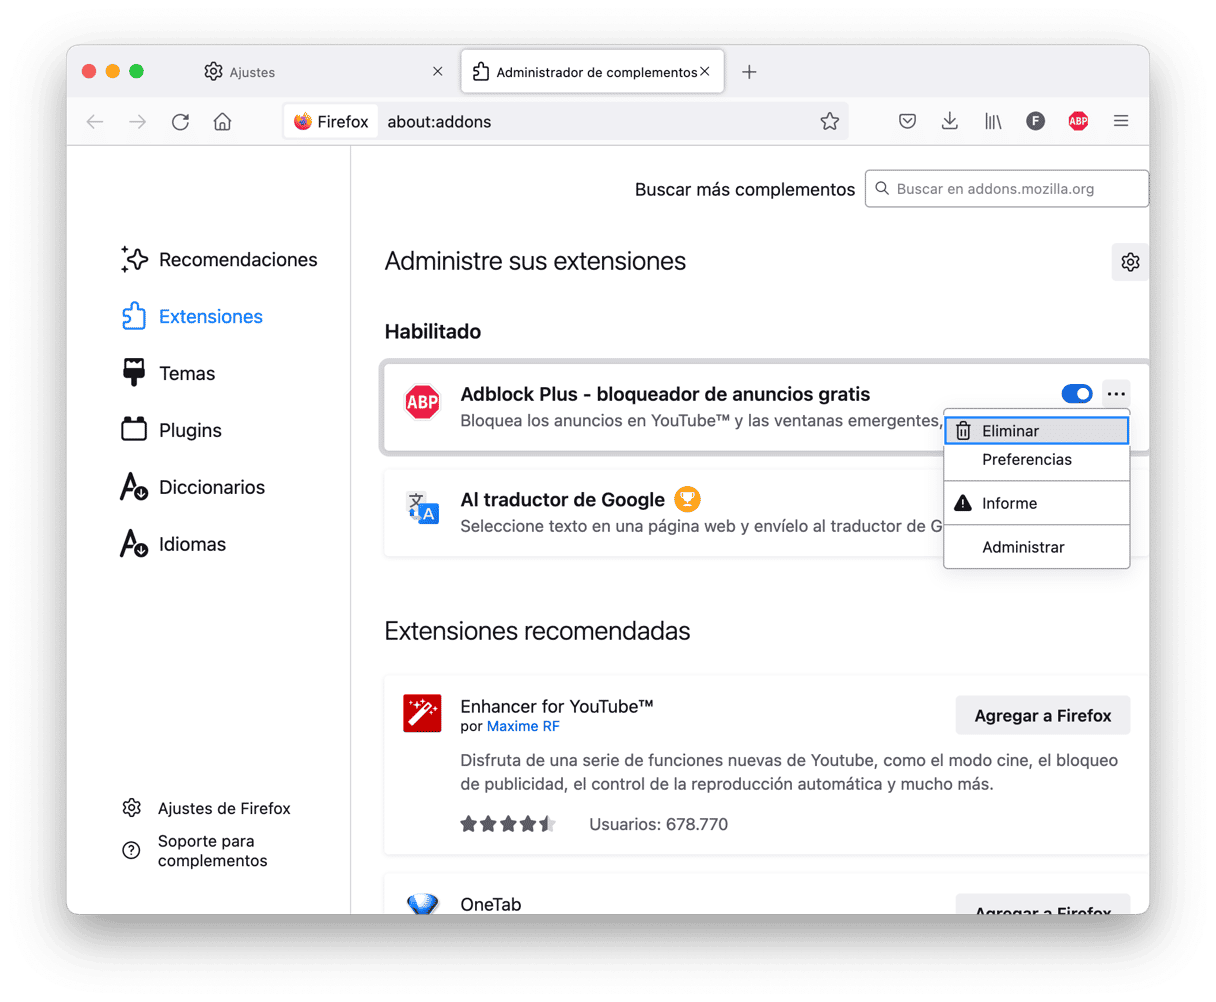Viewport: 1216px width, 1002px height.
Task: Select Extensiones in the sidebar
Action: pyautogui.click(x=192, y=317)
